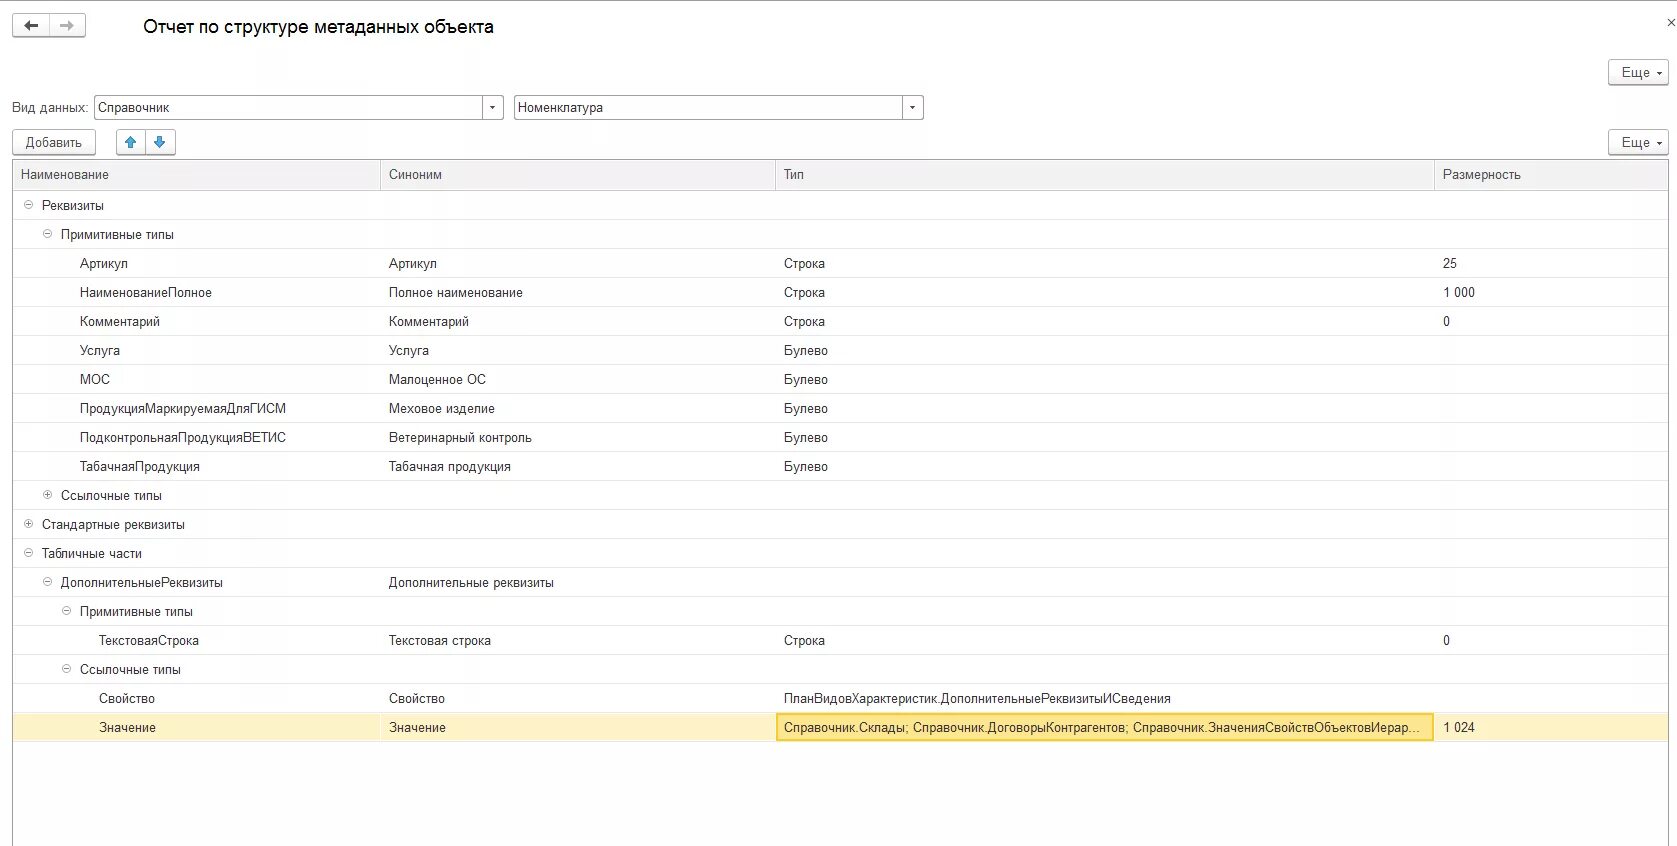Click the back navigation arrow
The width and height of the screenshot is (1677, 846).
coord(31,26)
